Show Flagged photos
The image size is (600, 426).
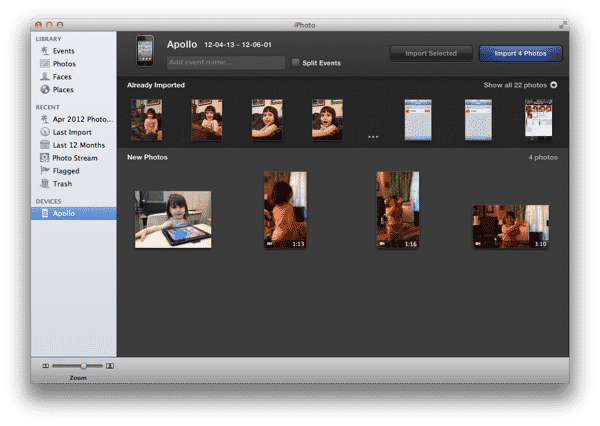tap(66, 171)
